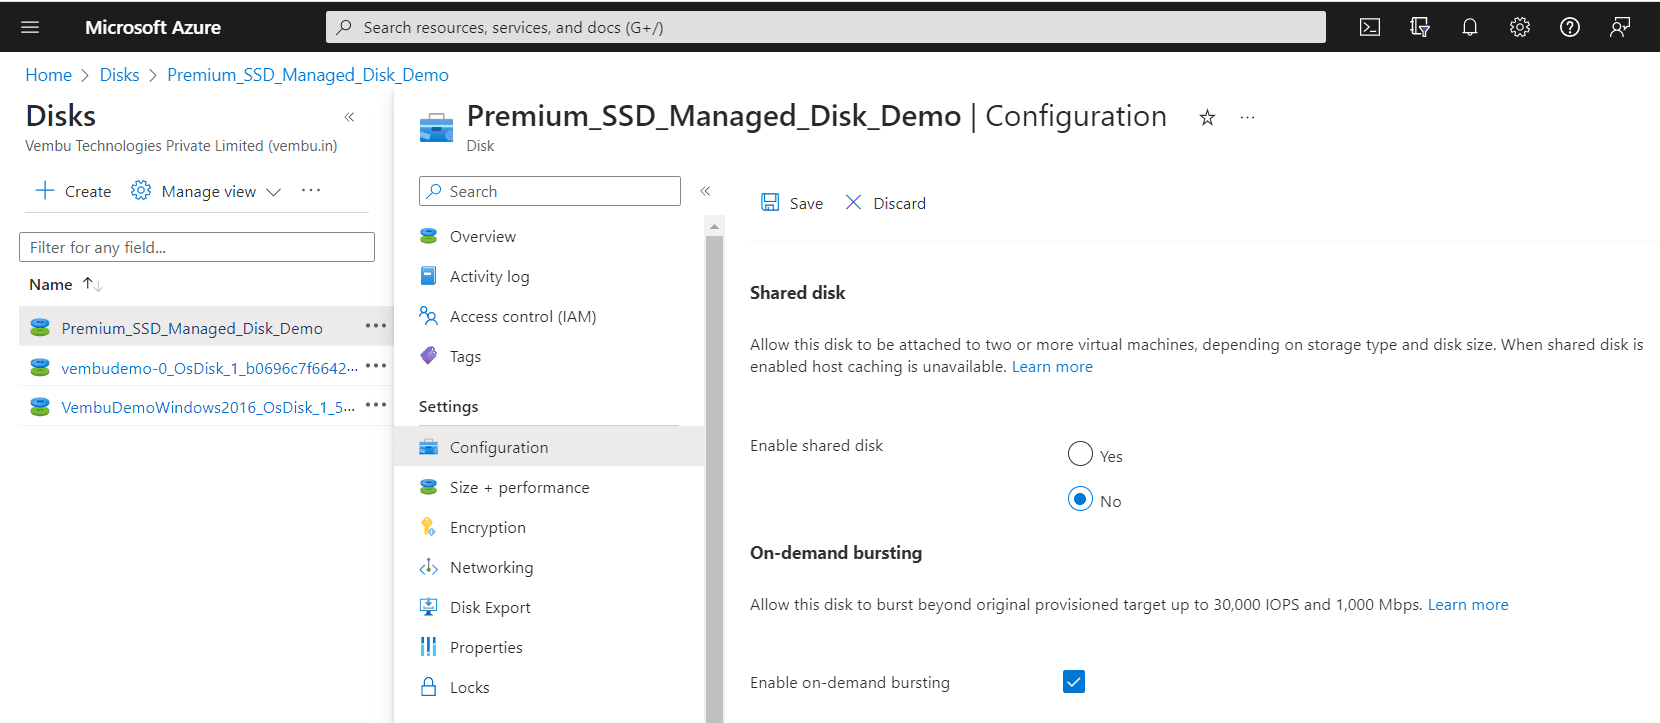Open Size + performance settings
This screenshot has height=723, width=1660.
(x=549, y=487)
